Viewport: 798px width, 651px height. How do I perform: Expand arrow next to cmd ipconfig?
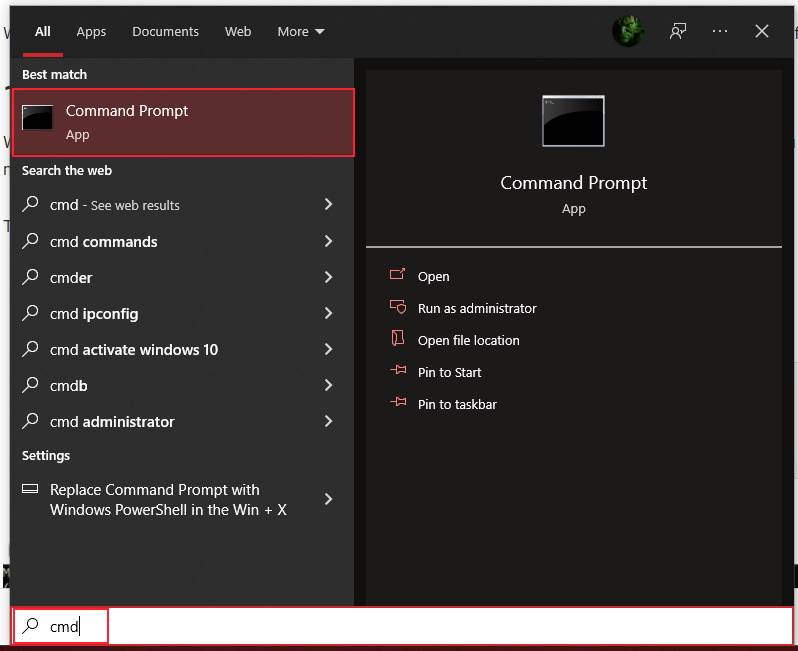pyautogui.click(x=328, y=313)
